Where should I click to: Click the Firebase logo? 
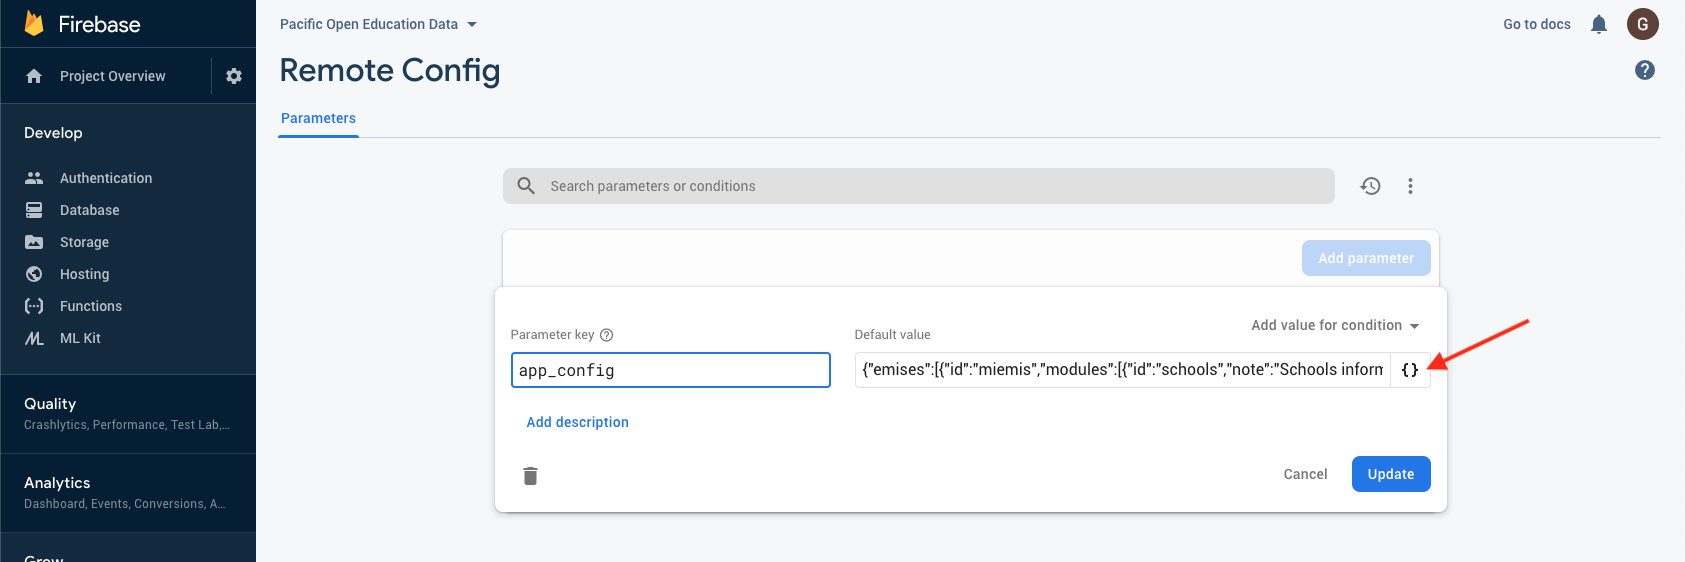[x=34, y=24]
